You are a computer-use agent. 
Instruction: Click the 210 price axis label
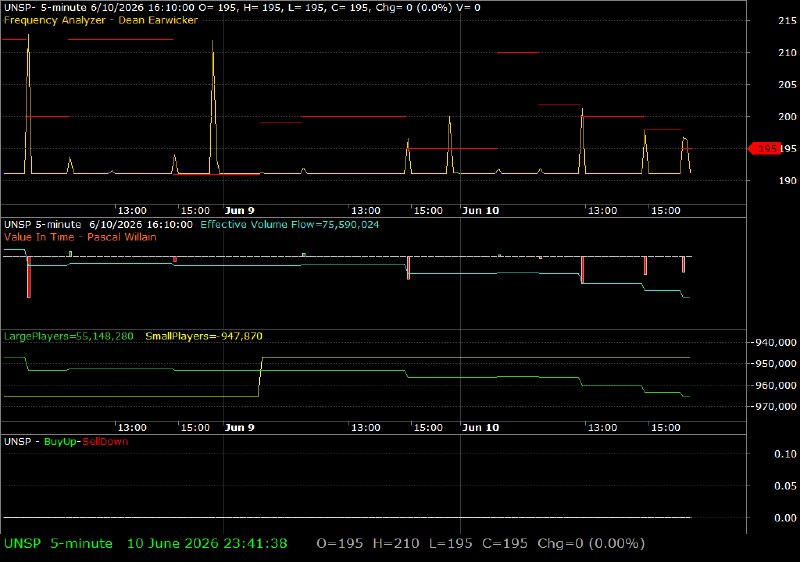(787, 53)
